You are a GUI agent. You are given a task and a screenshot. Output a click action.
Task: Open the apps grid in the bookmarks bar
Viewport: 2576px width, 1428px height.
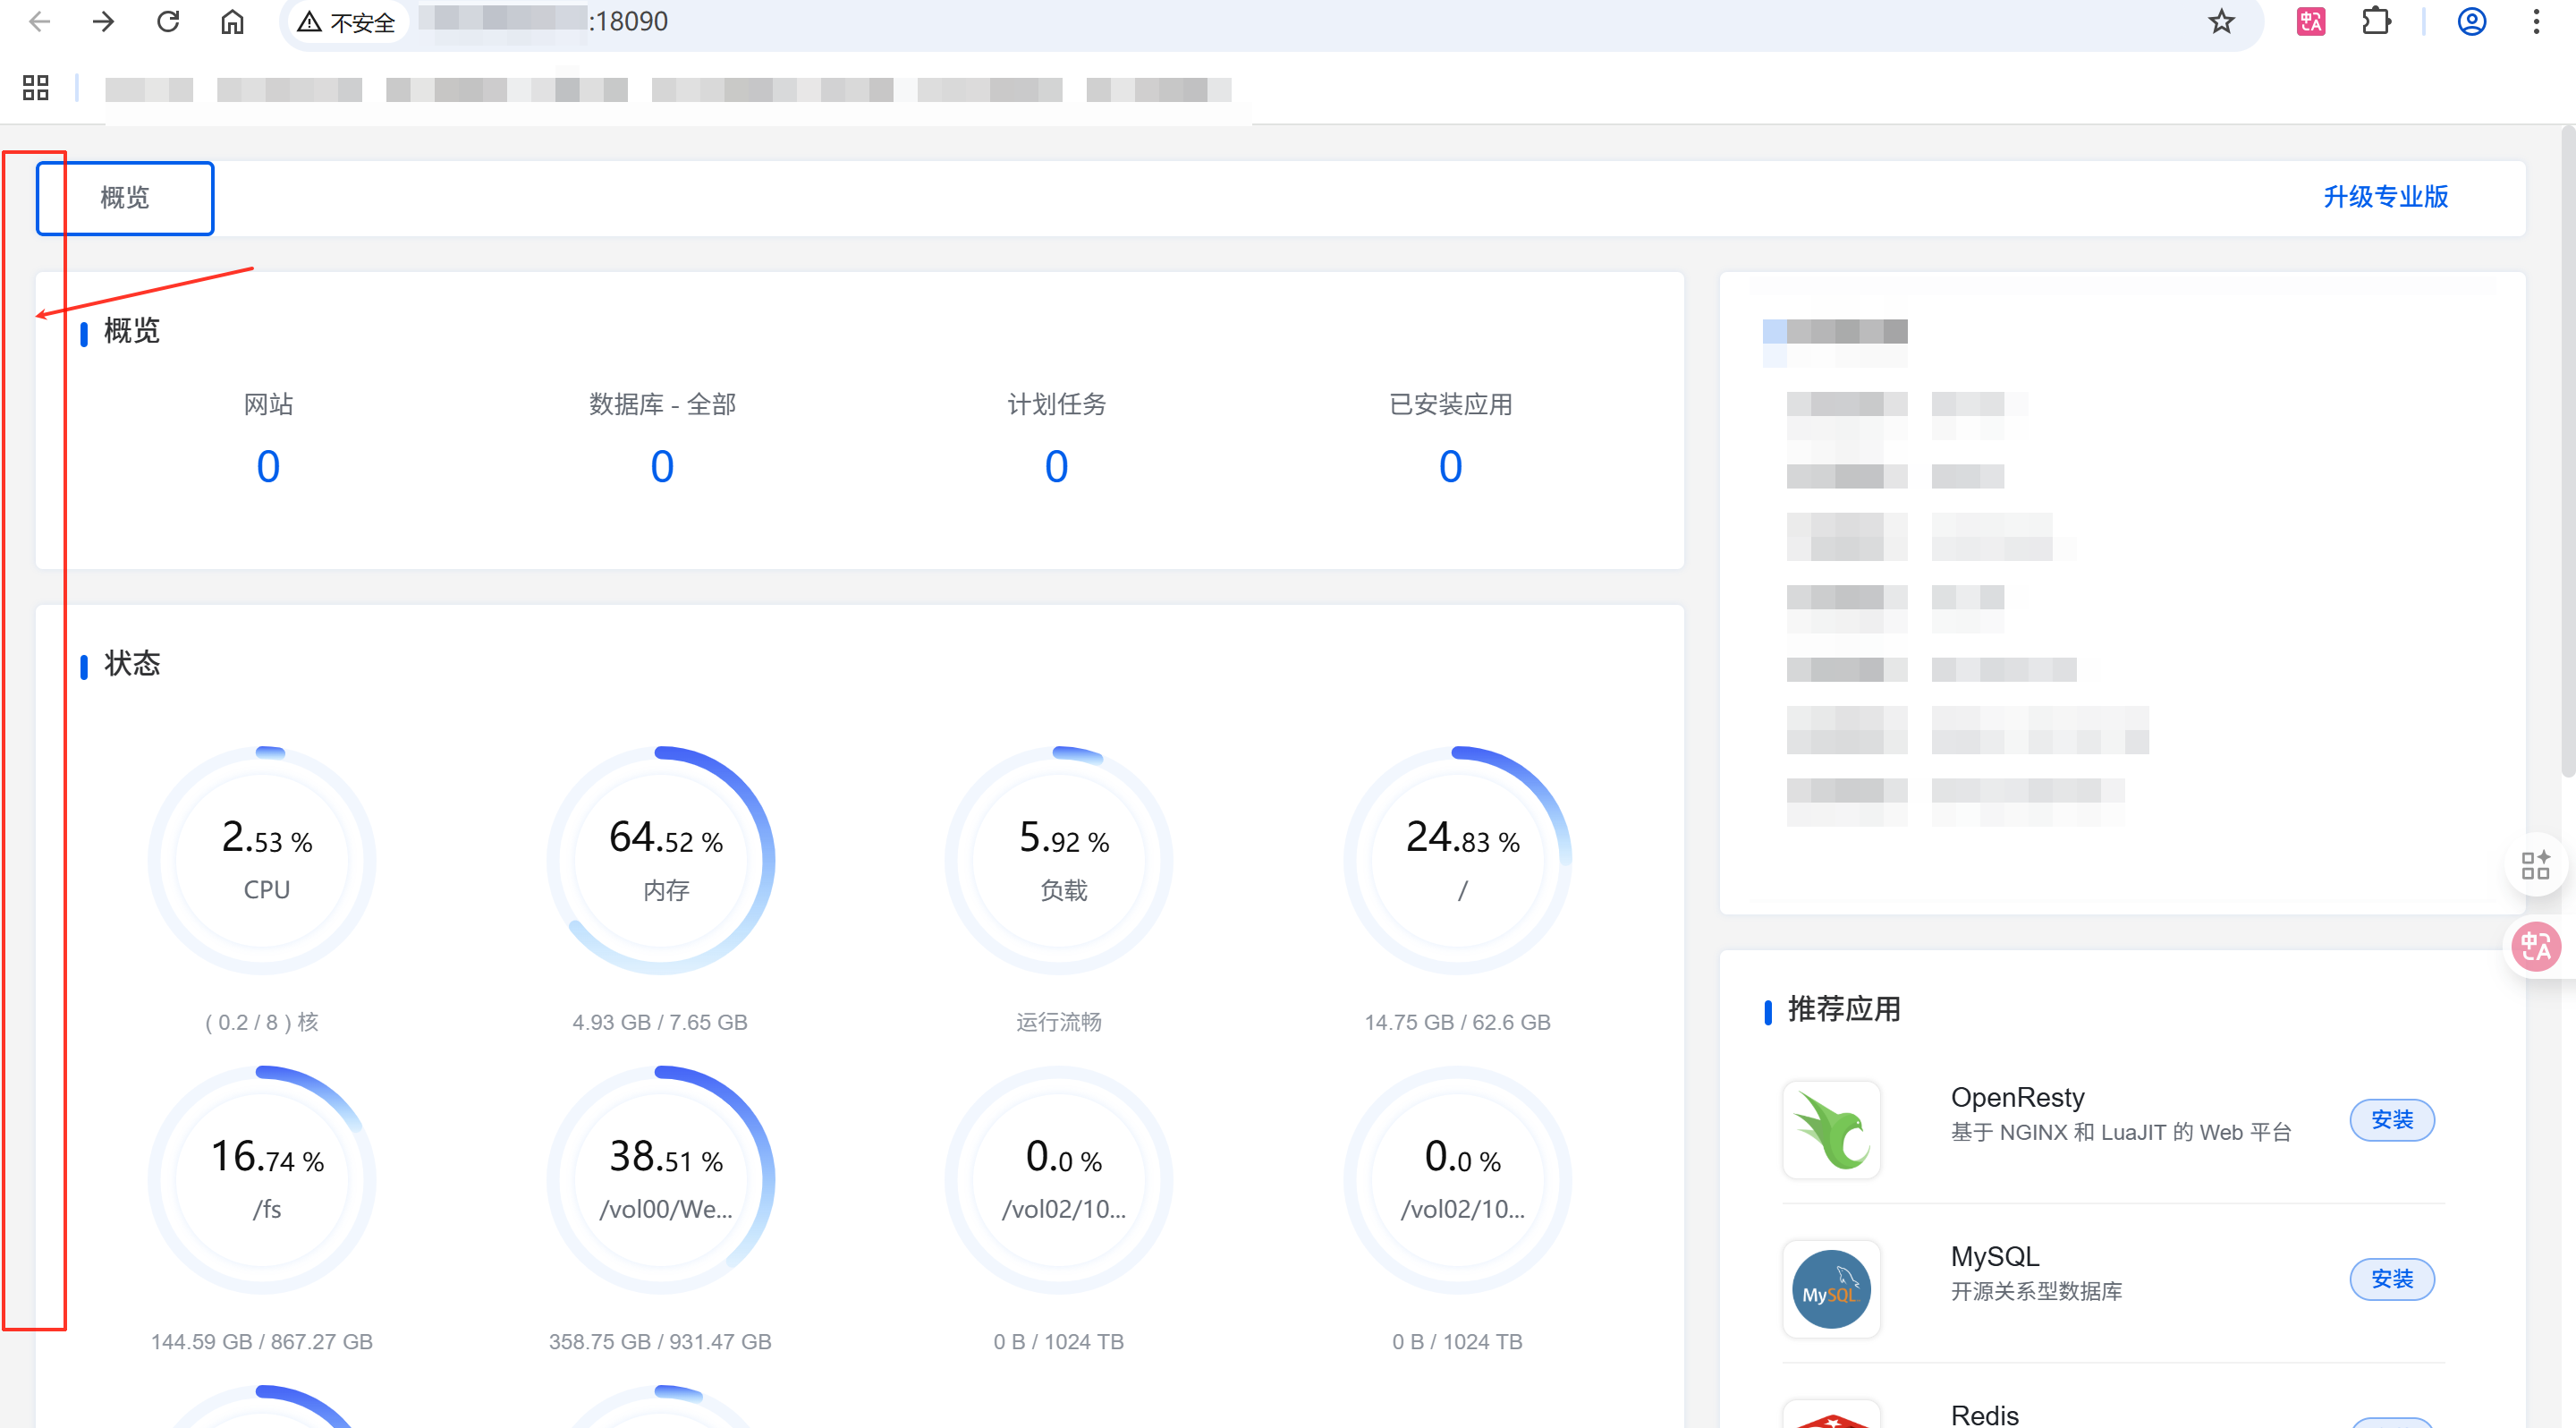35,88
